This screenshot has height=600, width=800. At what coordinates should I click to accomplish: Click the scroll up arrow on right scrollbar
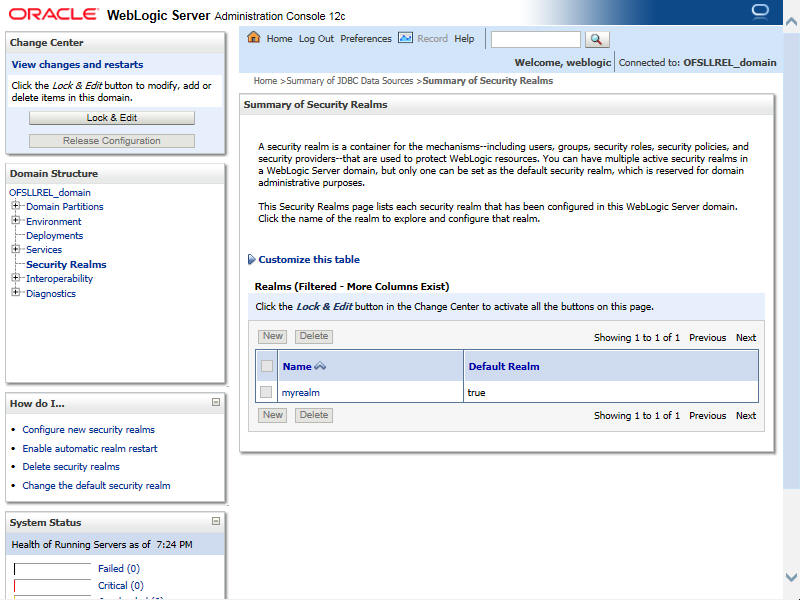click(791, 22)
